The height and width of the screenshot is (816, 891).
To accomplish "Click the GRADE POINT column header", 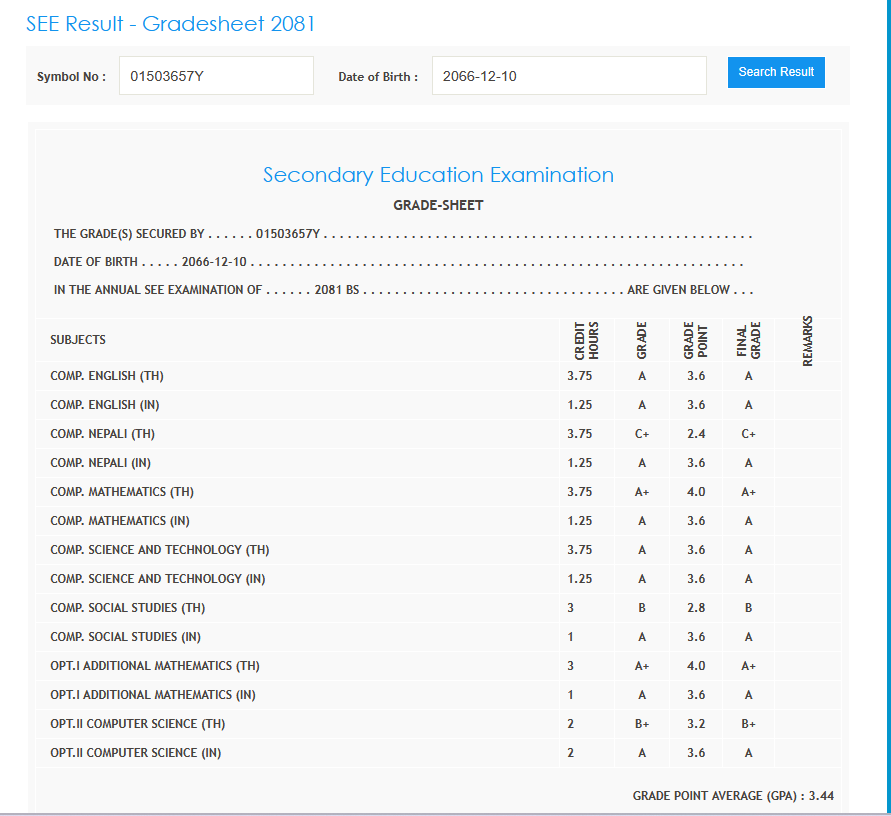I will 695,340.
